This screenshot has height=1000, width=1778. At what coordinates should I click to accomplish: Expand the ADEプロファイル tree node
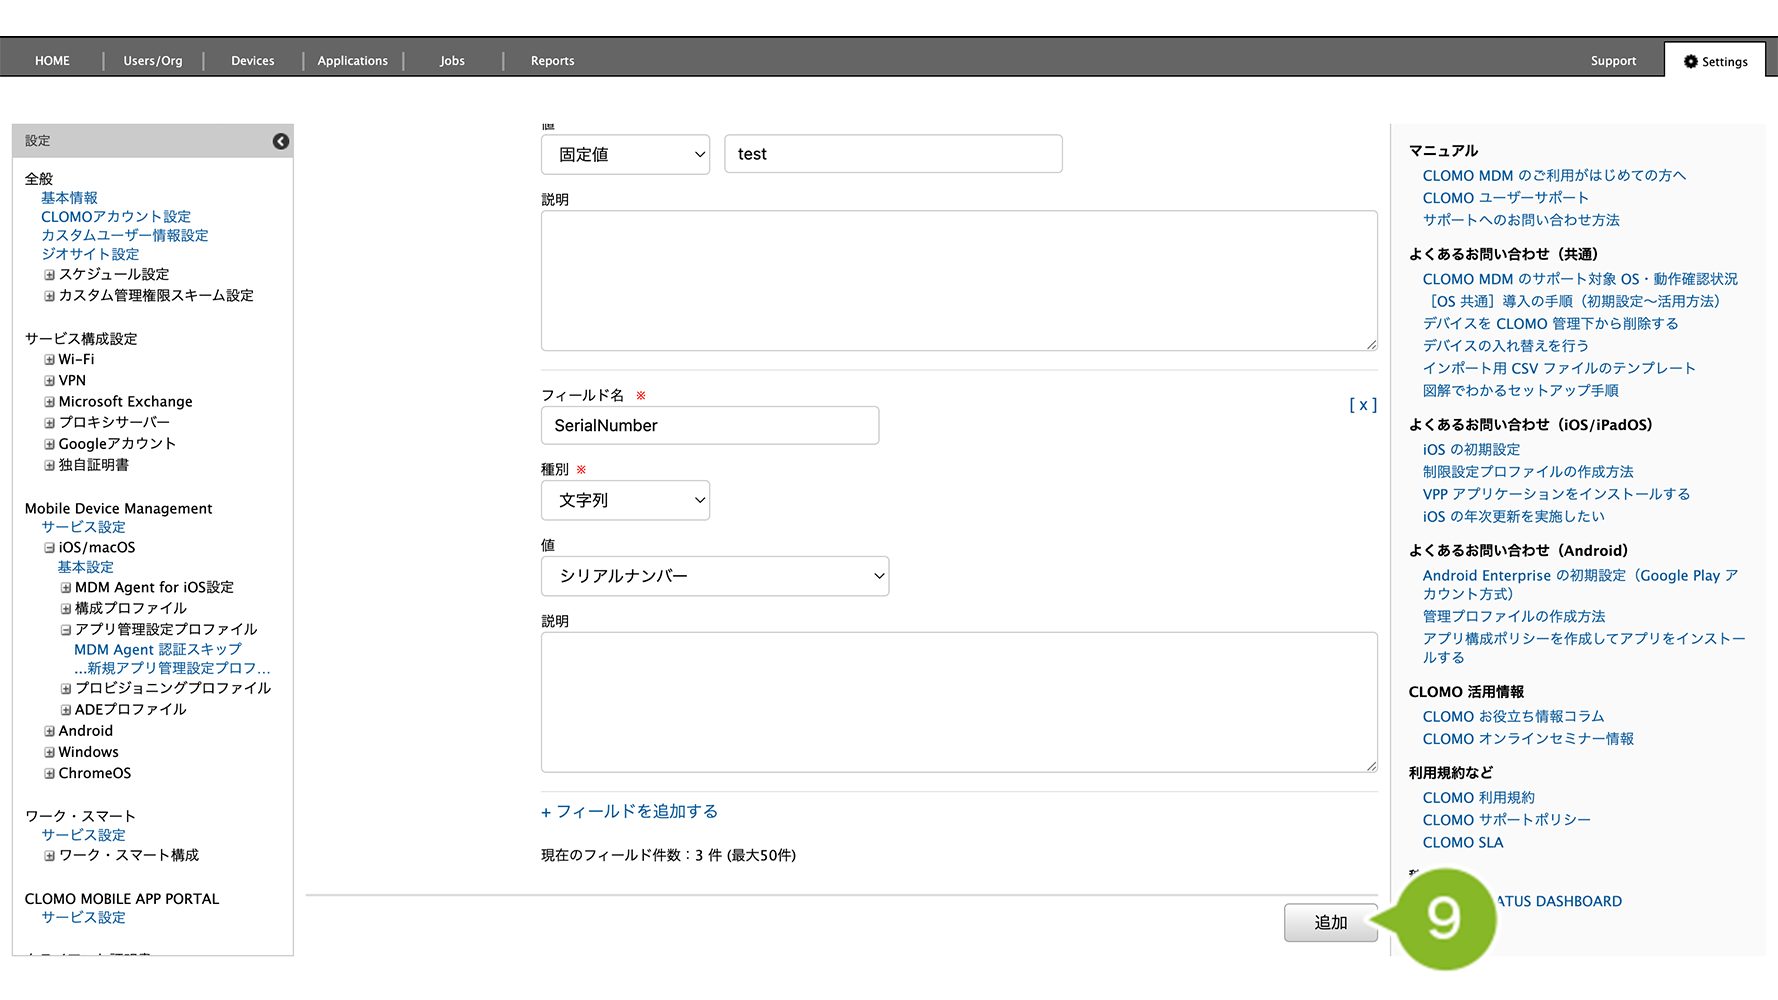click(66, 710)
